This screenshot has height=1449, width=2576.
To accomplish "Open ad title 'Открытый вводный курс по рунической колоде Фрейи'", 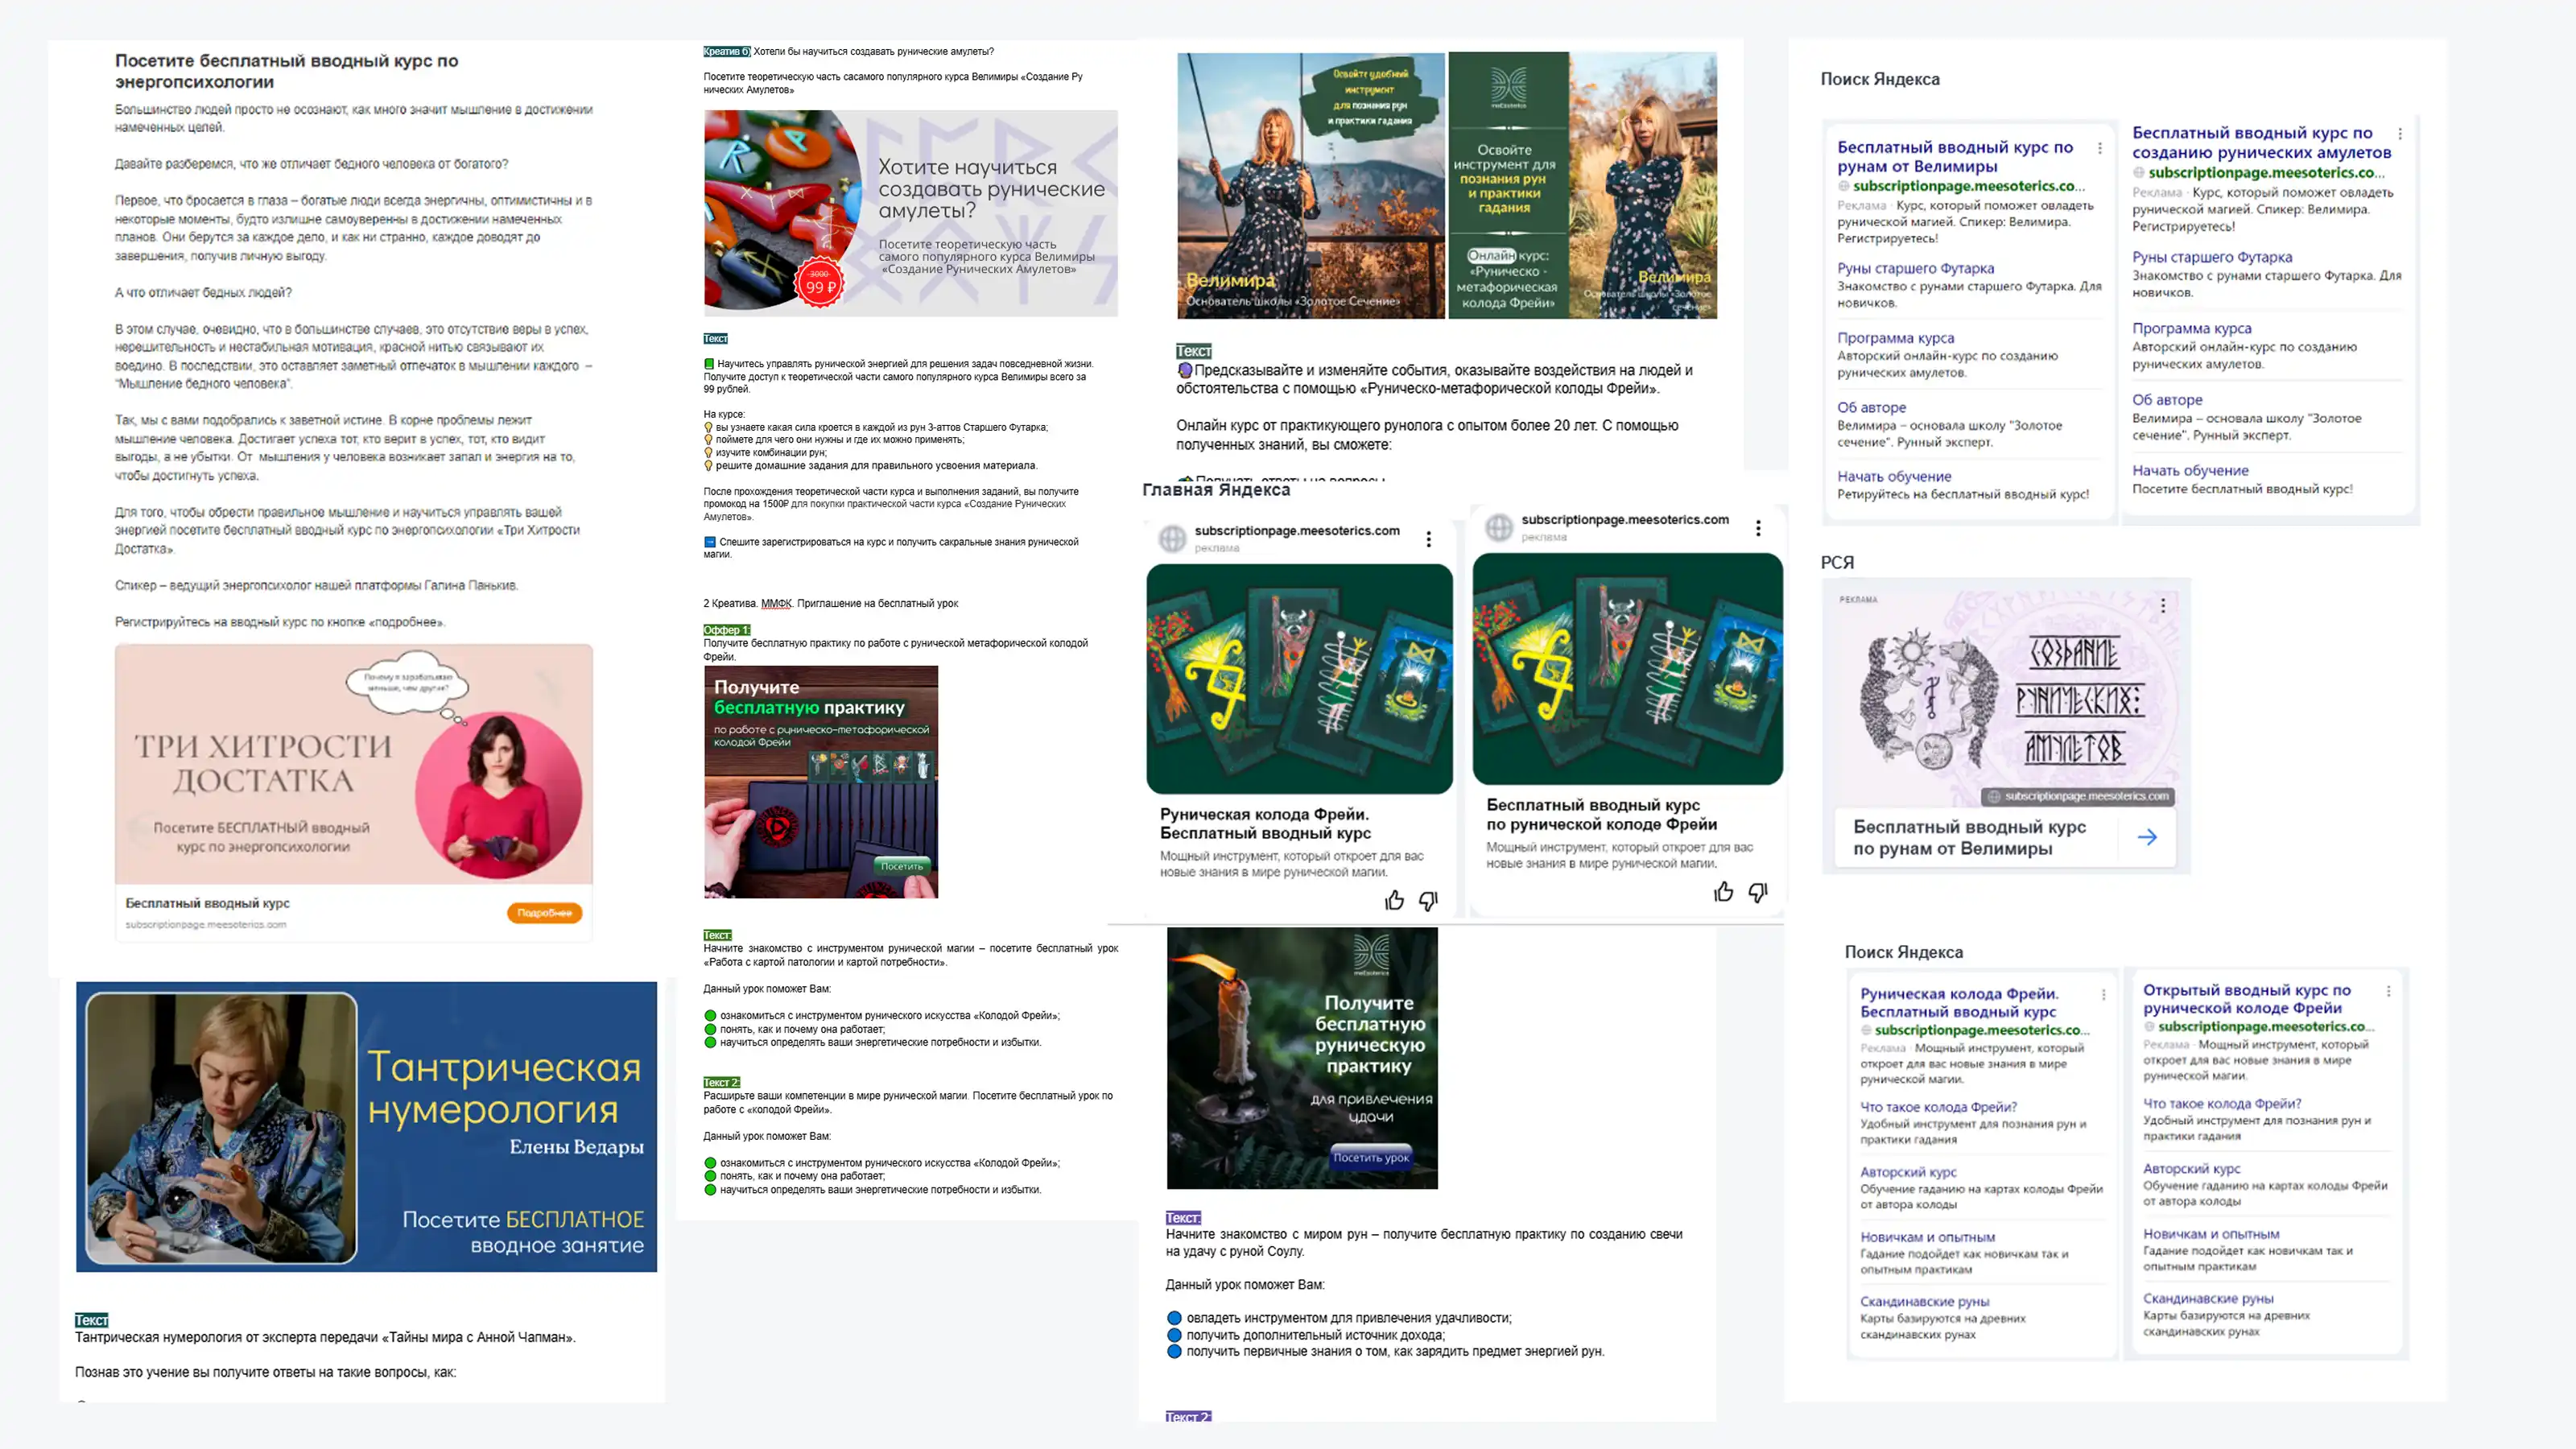I will pyautogui.click(x=2247, y=999).
